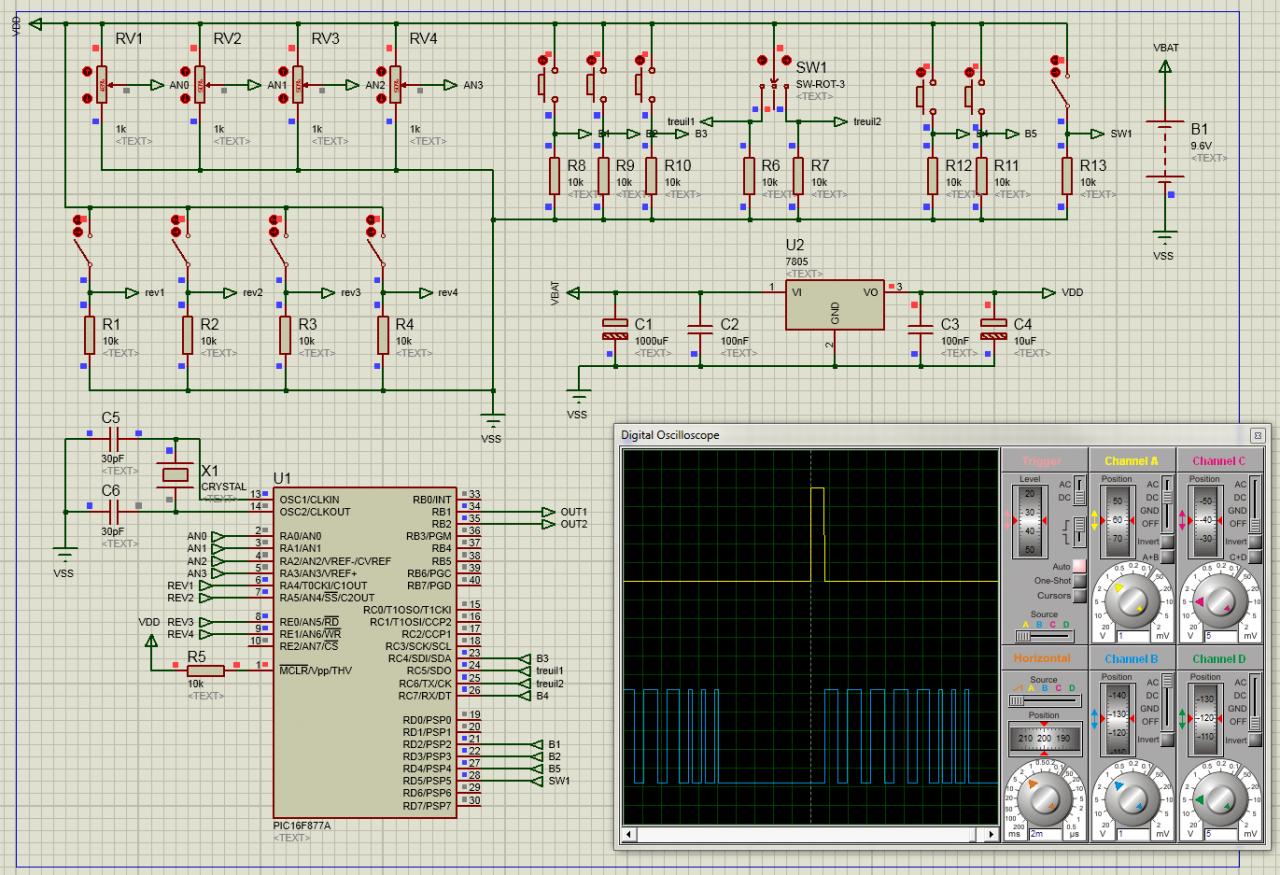Image resolution: width=1280 pixels, height=875 pixels.
Task: Click the Channel A volts/div rotary knob
Action: click(x=1130, y=600)
